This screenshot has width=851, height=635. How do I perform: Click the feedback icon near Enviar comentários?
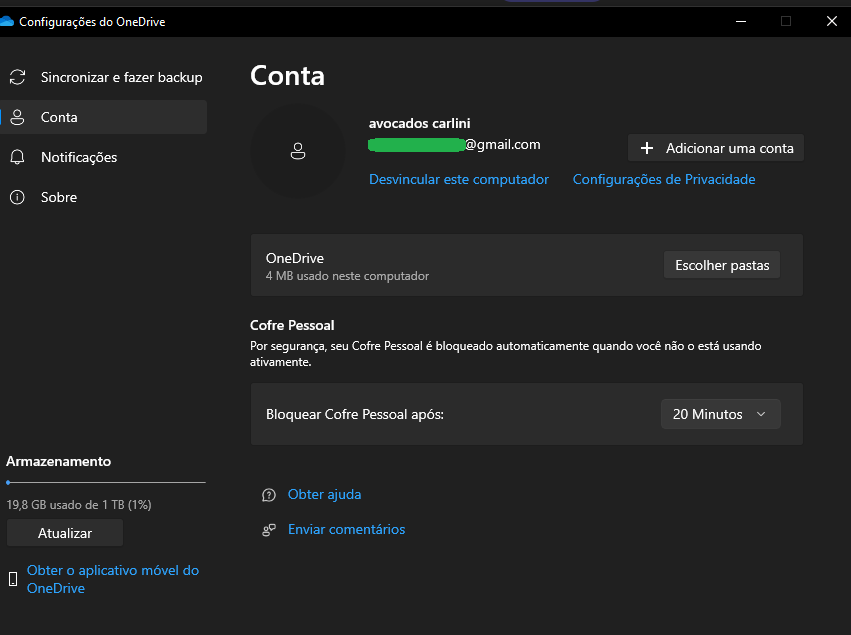(269, 530)
